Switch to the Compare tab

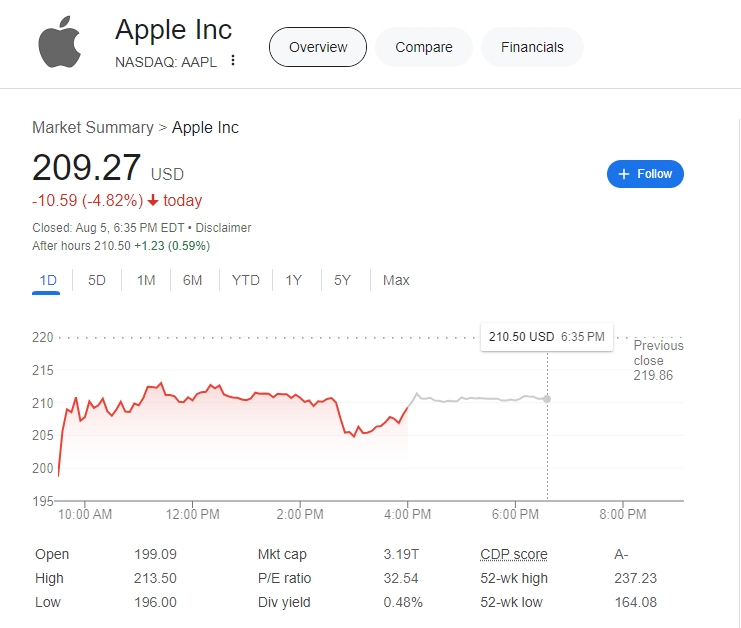click(x=424, y=47)
